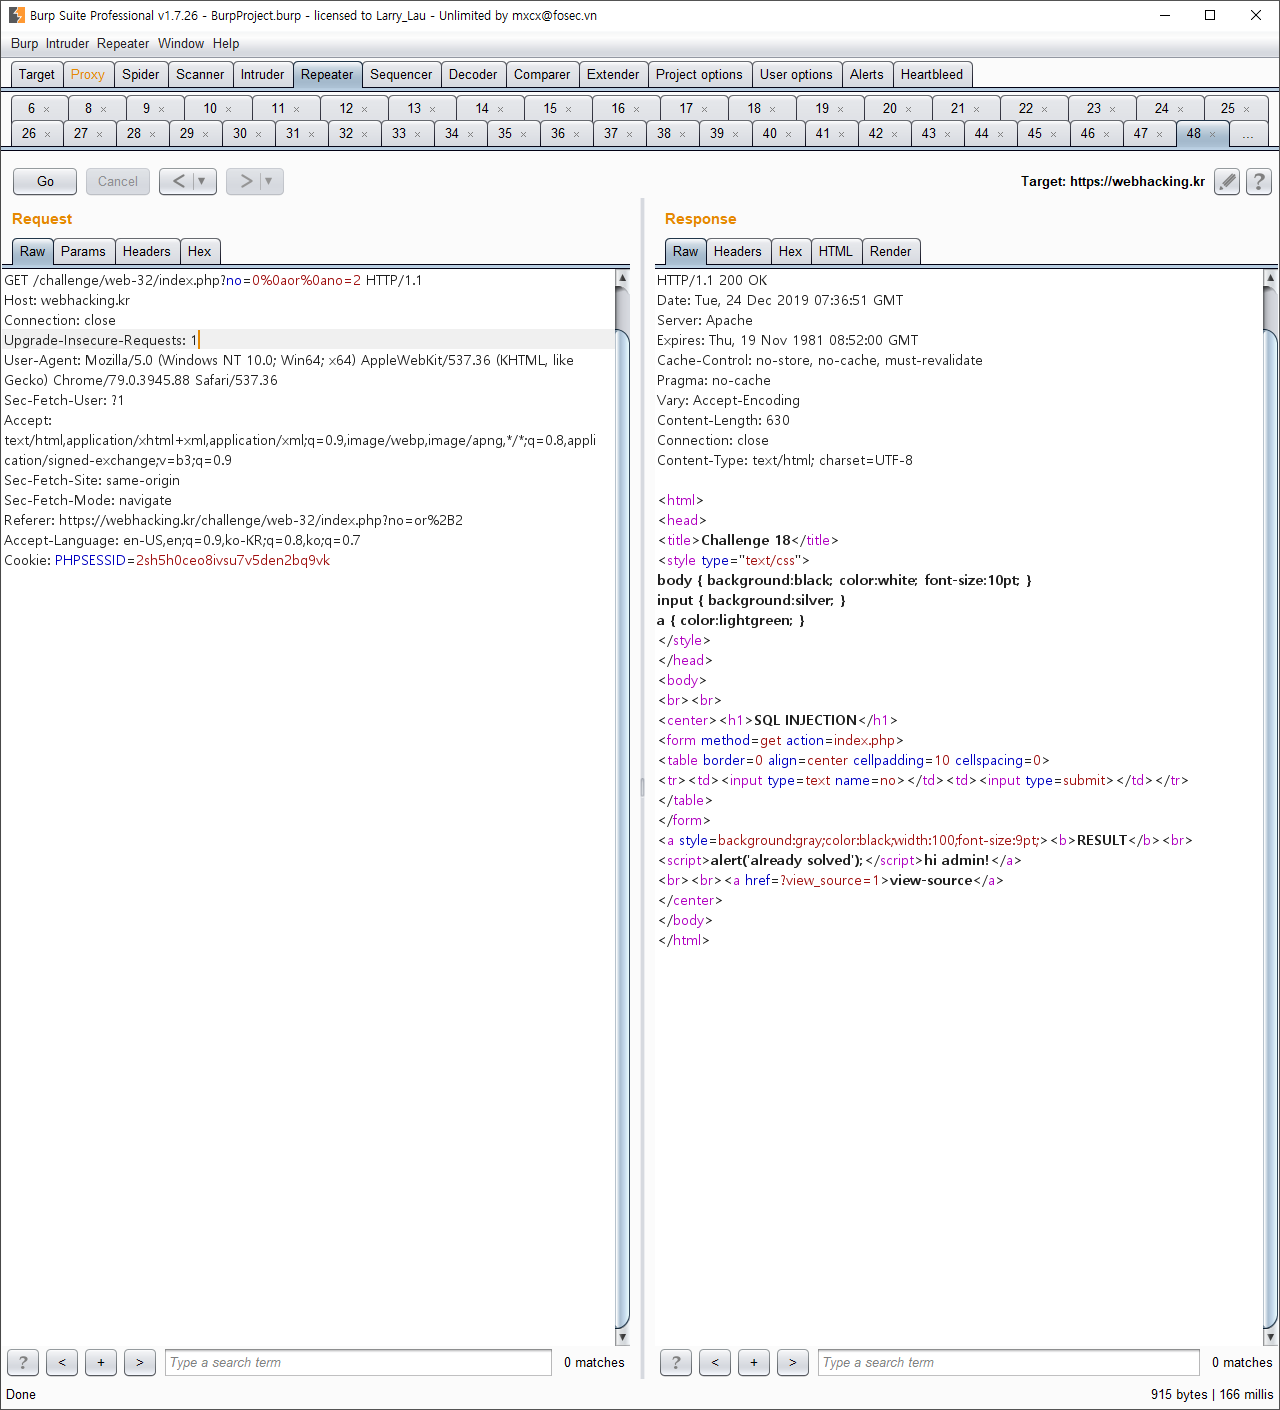The height and width of the screenshot is (1410, 1280).
Task: Go to previous match in response search
Action: [x=715, y=1362]
